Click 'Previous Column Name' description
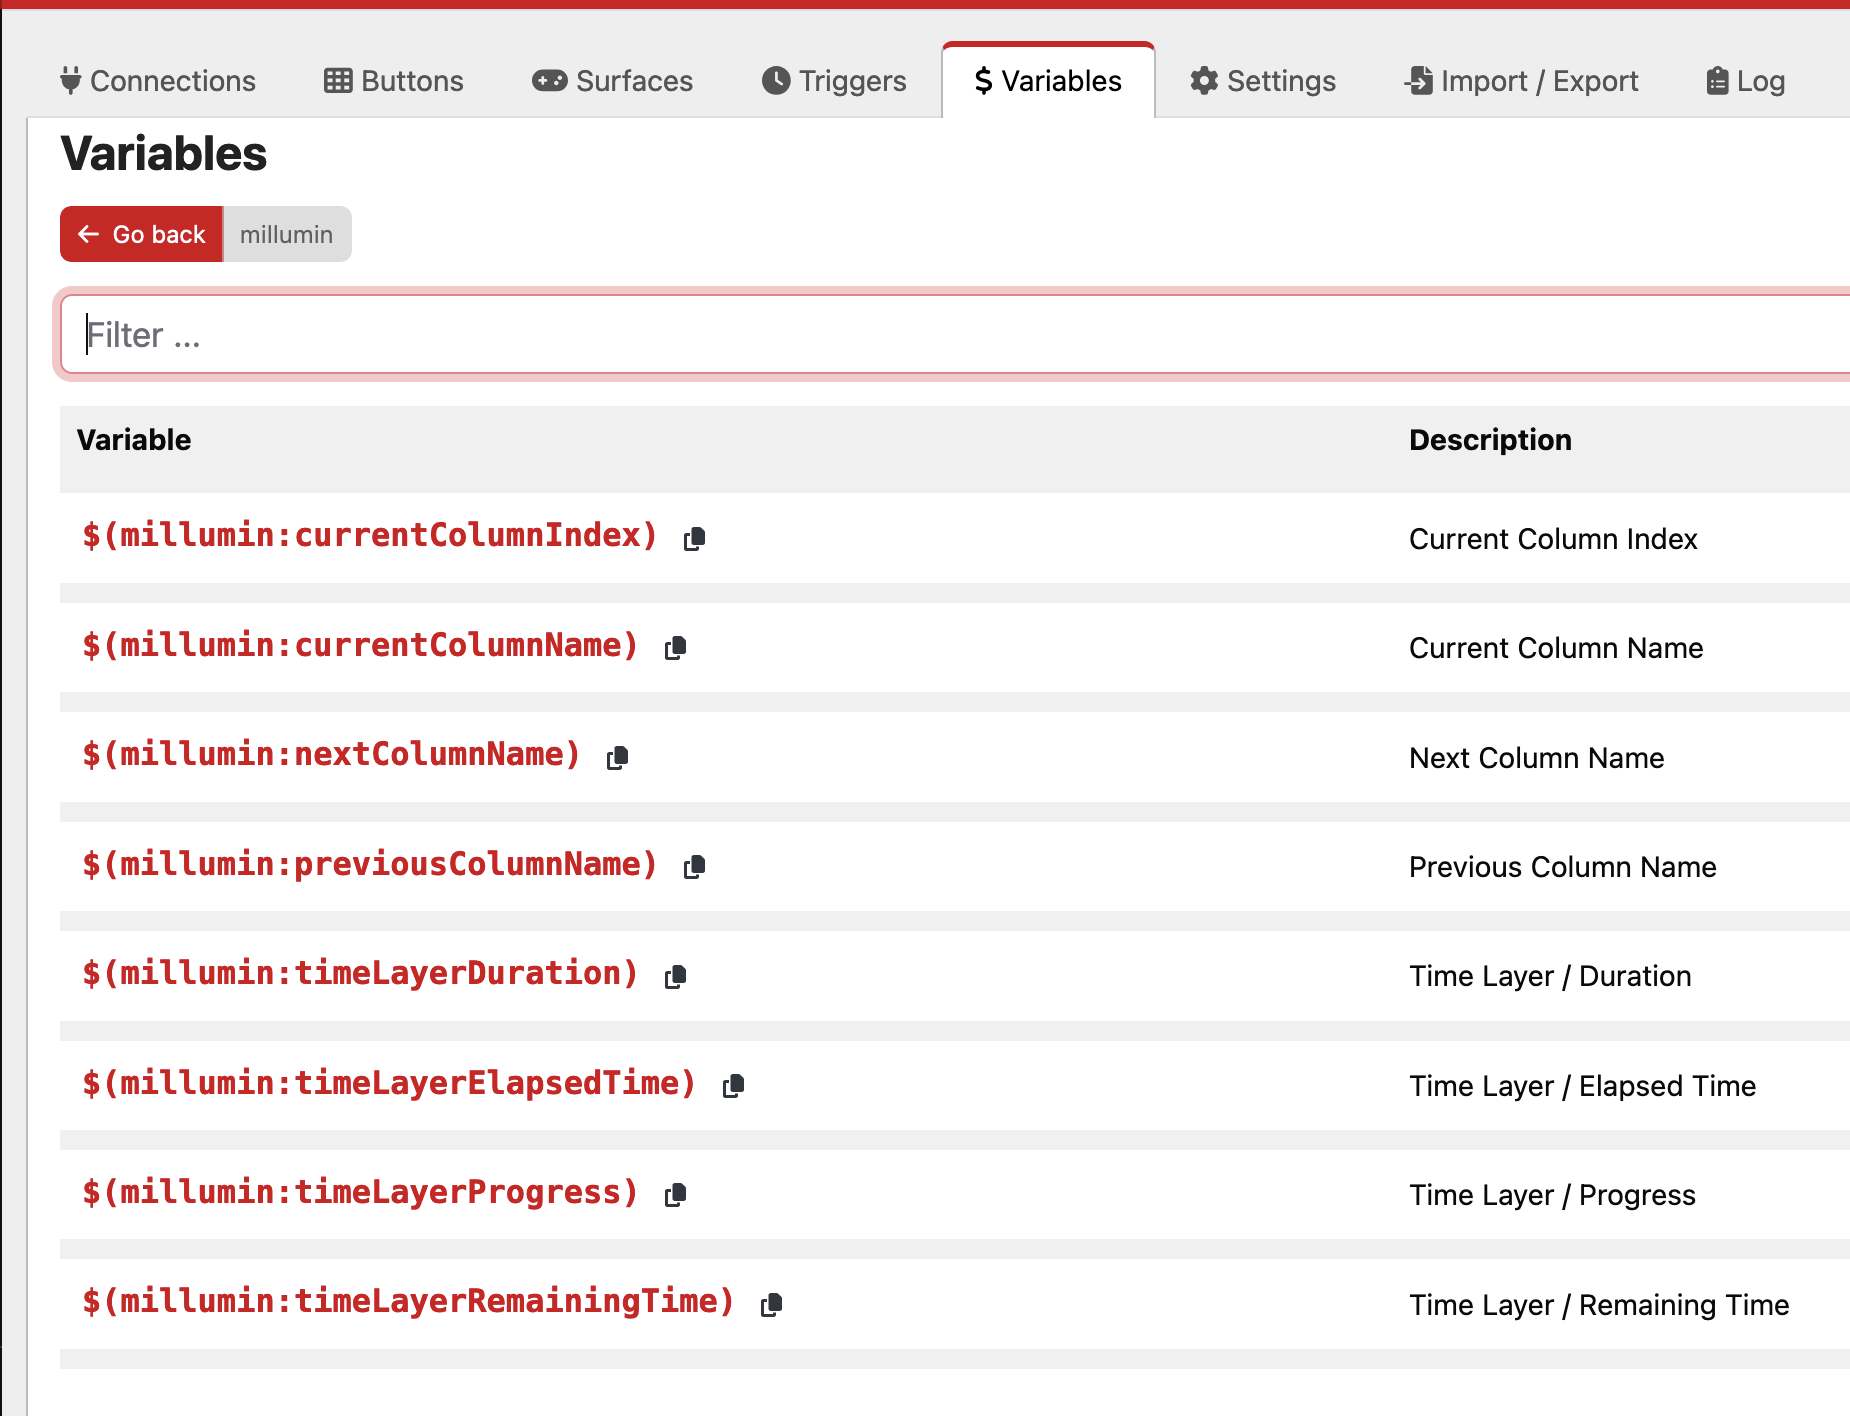The height and width of the screenshot is (1416, 1850). pos(1563,867)
